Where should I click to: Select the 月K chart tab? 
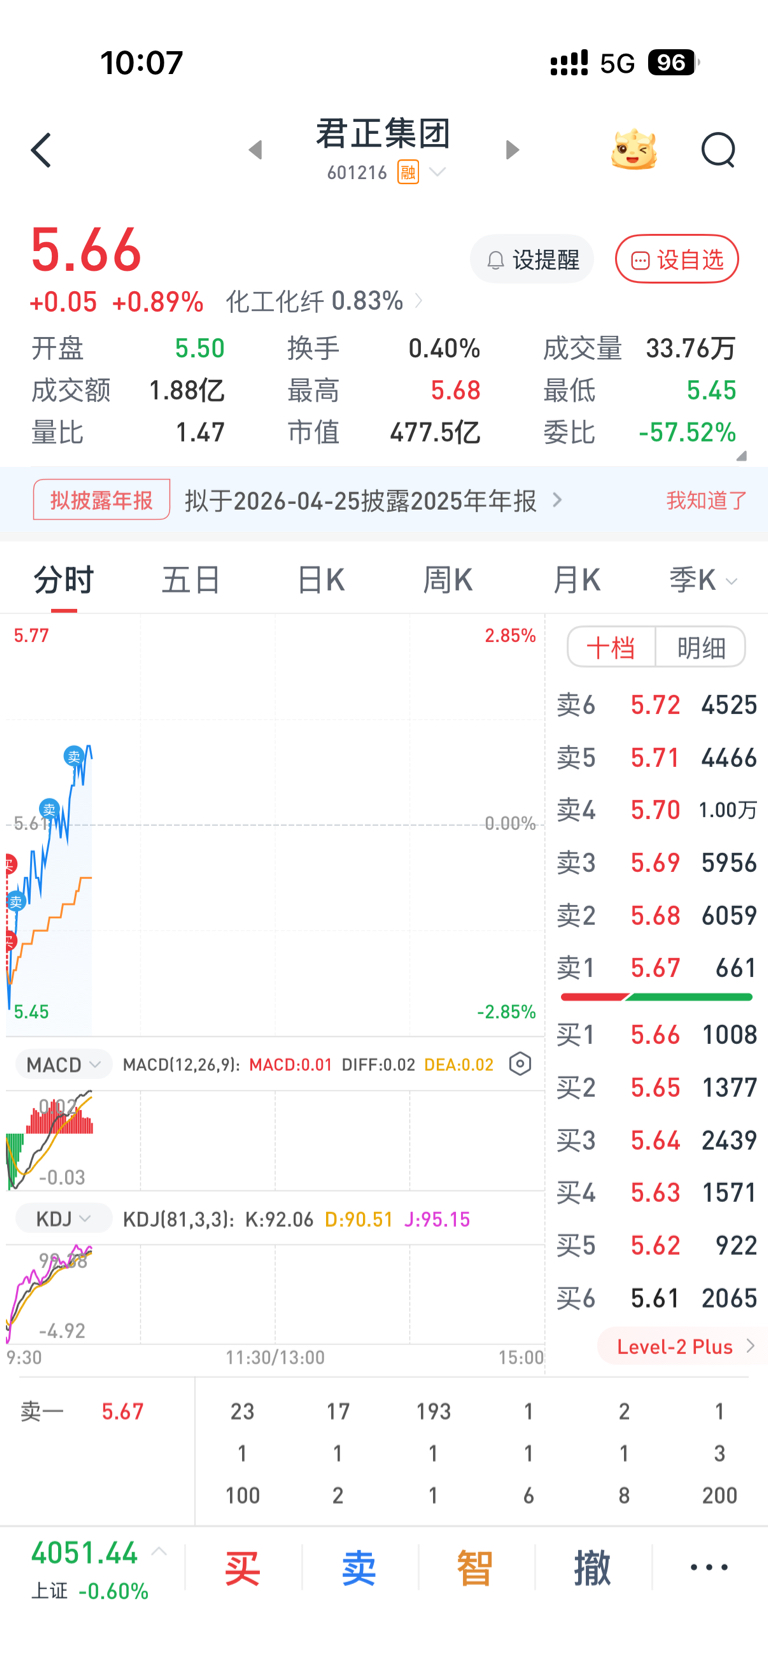(576, 580)
